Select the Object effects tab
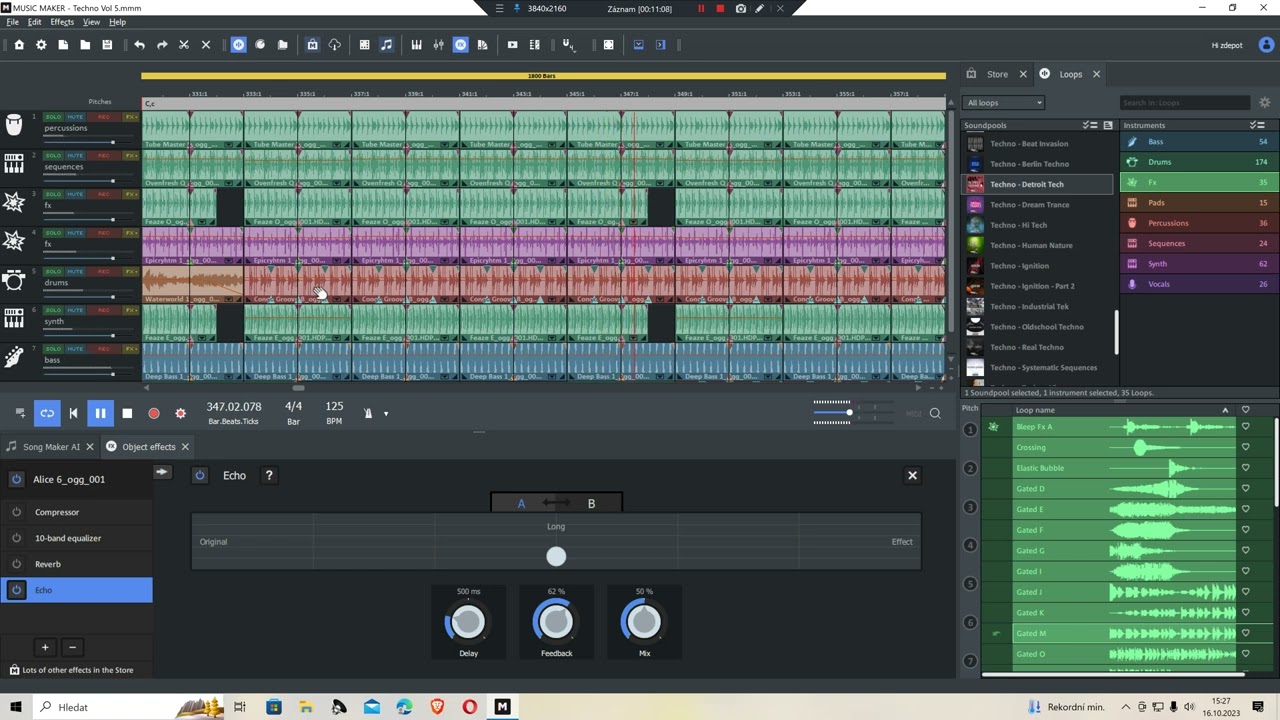The width and height of the screenshot is (1280, 720). (x=148, y=447)
